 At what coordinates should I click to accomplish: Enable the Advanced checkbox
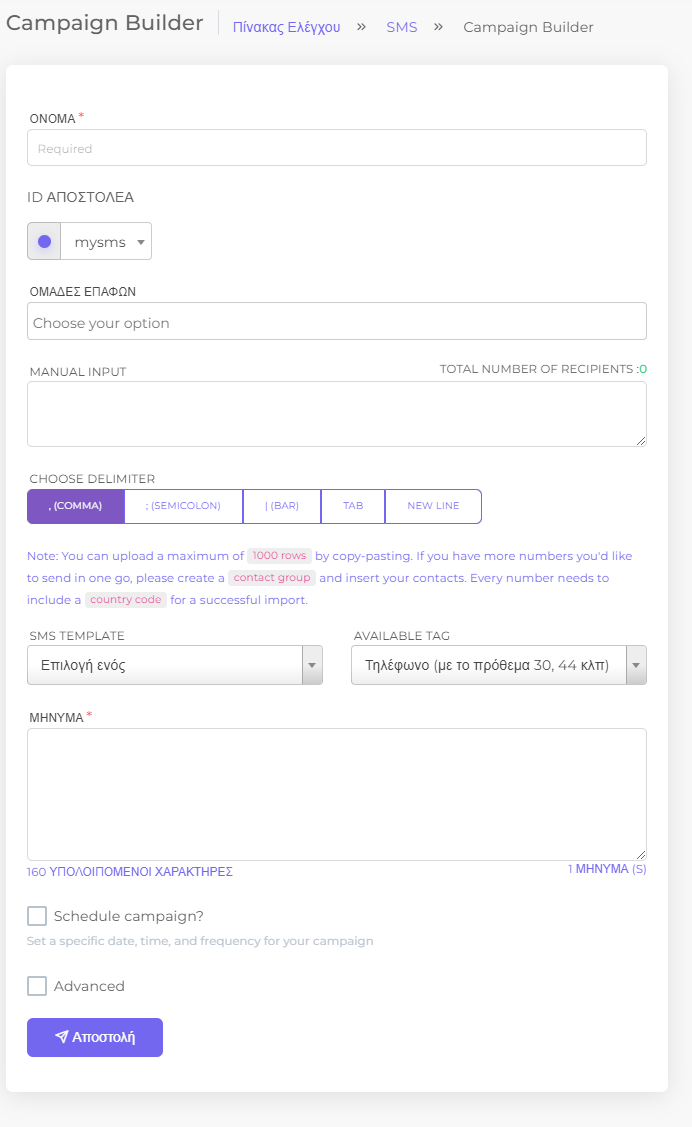tap(37, 985)
